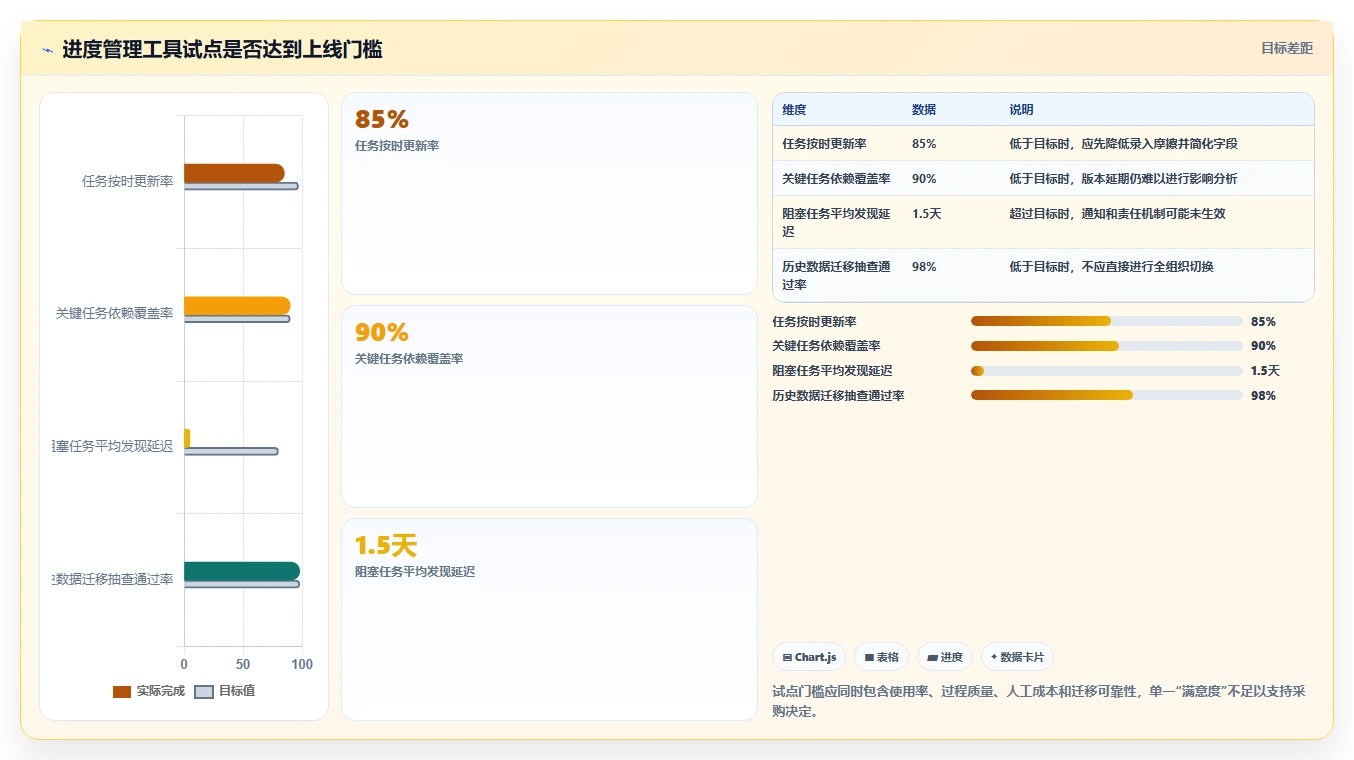
Task: Click the green 数据迁移抽查通过率 chart bar
Action: coord(242,571)
